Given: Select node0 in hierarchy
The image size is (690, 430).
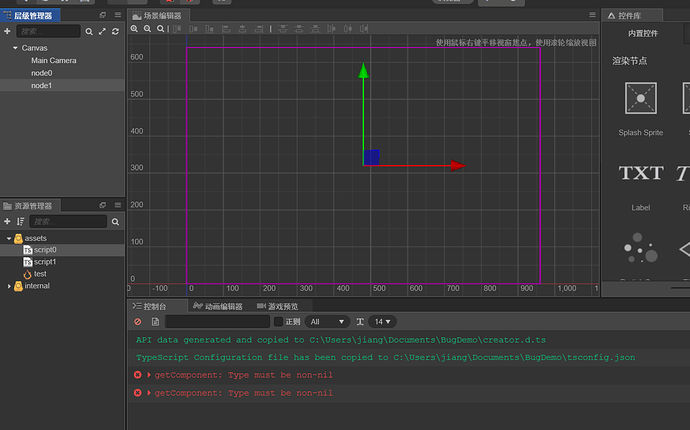Looking at the screenshot, I should tap(42, 73).
